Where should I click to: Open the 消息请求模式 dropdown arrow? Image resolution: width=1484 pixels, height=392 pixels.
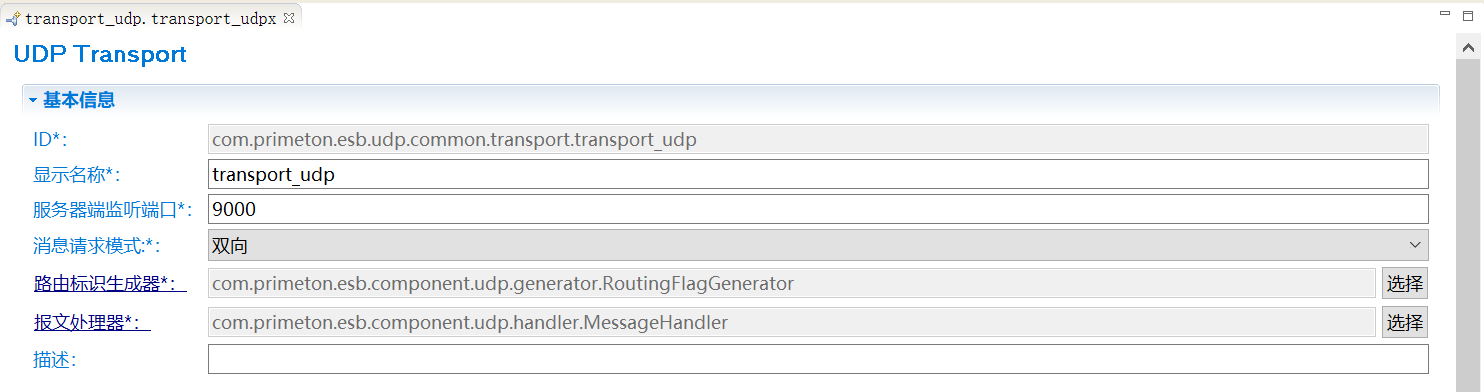tap(1414, 245)
